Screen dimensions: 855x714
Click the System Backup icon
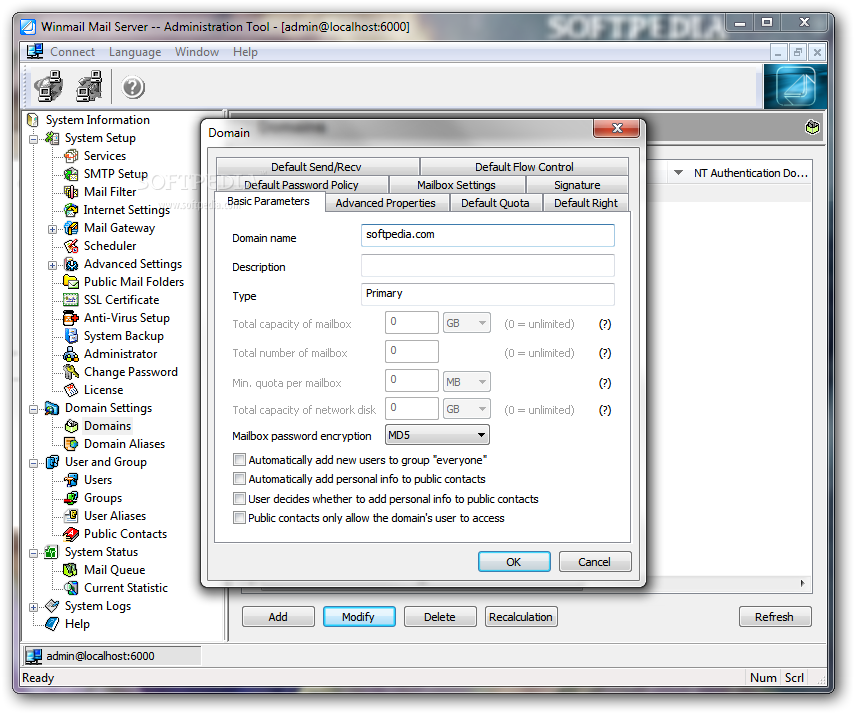coord(71,336)
